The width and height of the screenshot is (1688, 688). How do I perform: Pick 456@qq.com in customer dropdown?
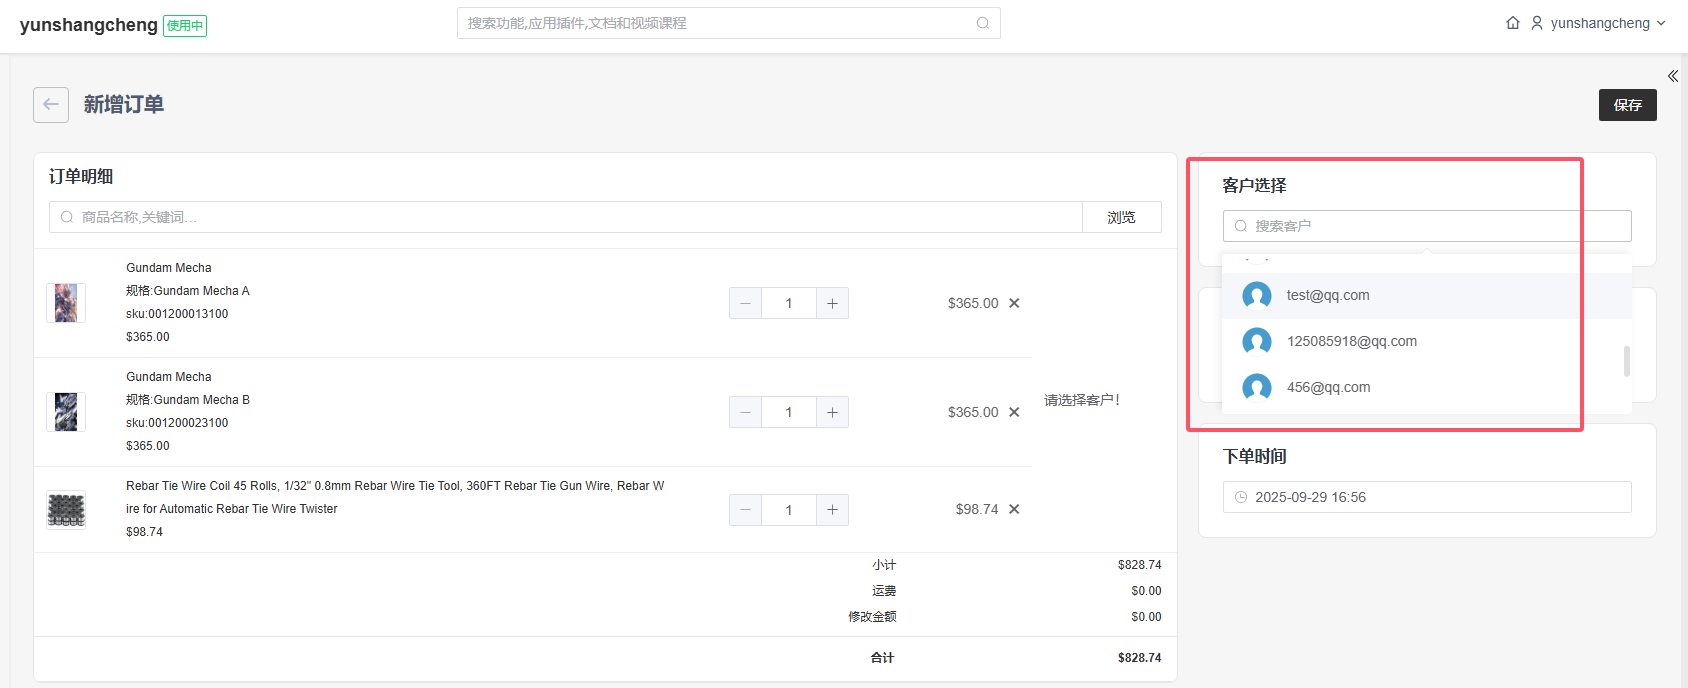tap(1328, 387)
